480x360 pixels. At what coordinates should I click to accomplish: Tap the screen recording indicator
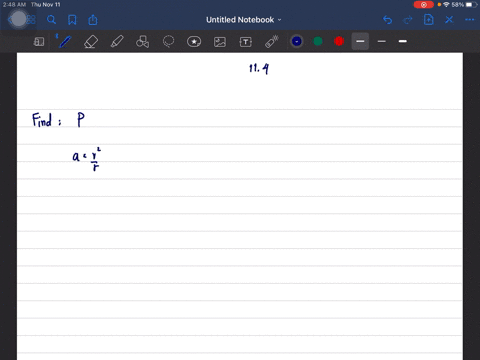(x=424, y=5)
